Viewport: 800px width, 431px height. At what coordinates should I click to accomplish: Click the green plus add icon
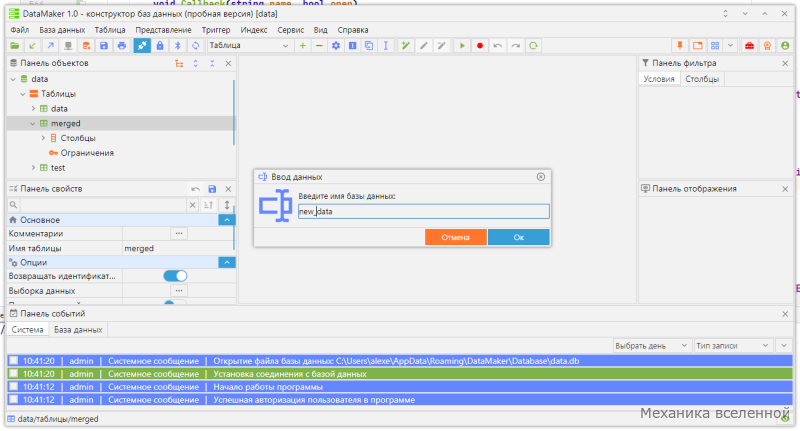[303, 46]
